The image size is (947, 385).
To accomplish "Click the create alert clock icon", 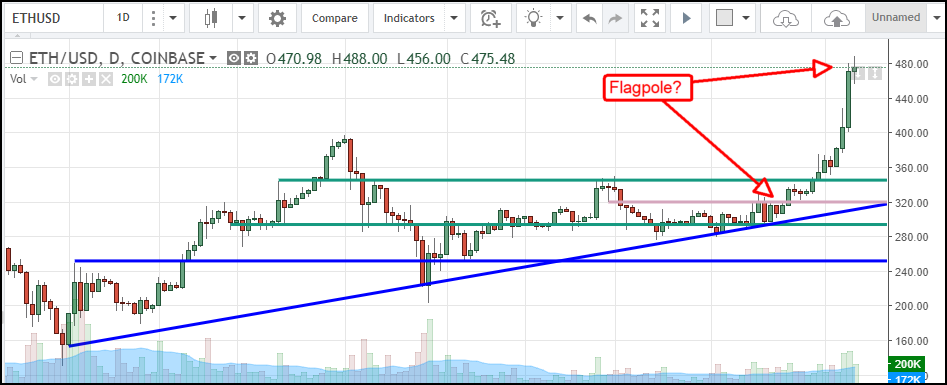I will point(490,18).
